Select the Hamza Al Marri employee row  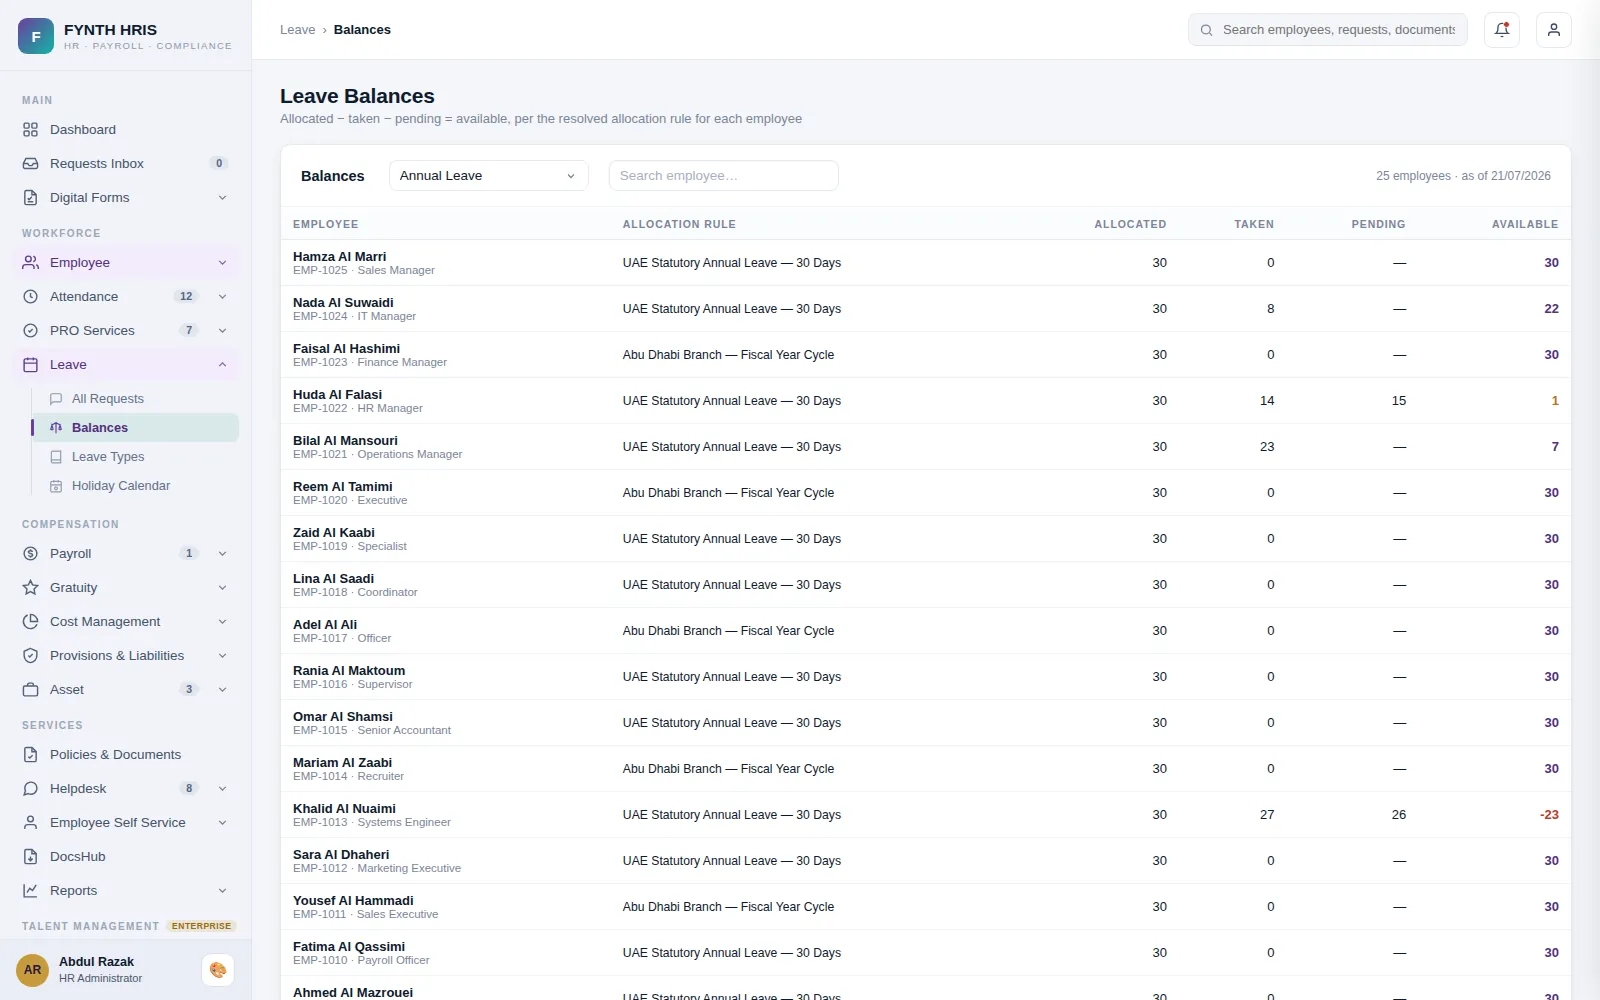926,263
